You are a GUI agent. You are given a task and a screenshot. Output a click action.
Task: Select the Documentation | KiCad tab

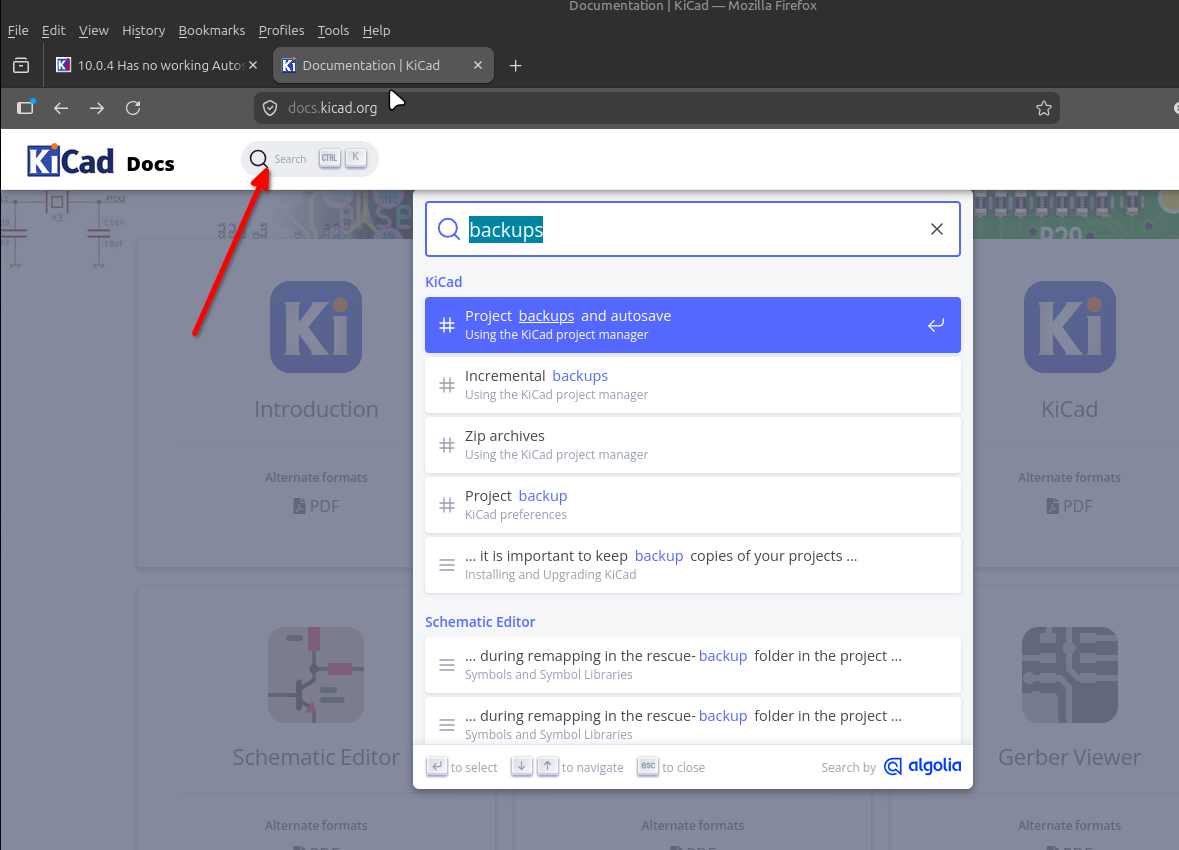[x=383, y=65]
